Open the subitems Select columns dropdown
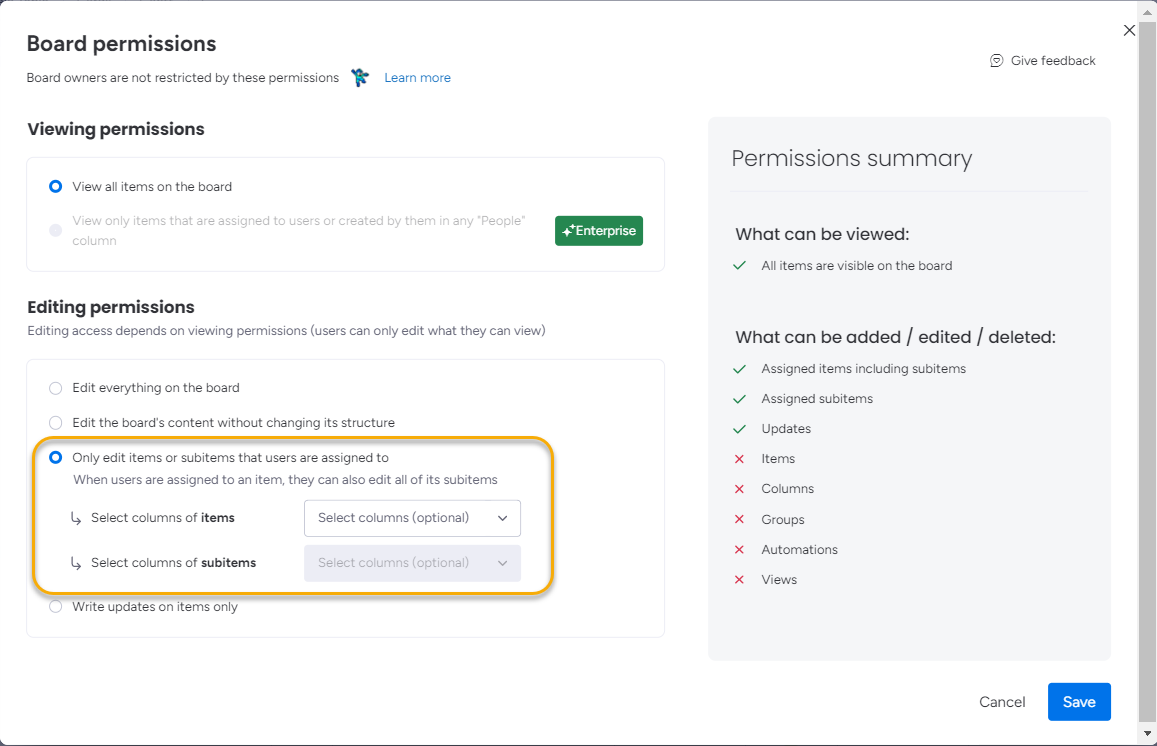 [412, 563]
